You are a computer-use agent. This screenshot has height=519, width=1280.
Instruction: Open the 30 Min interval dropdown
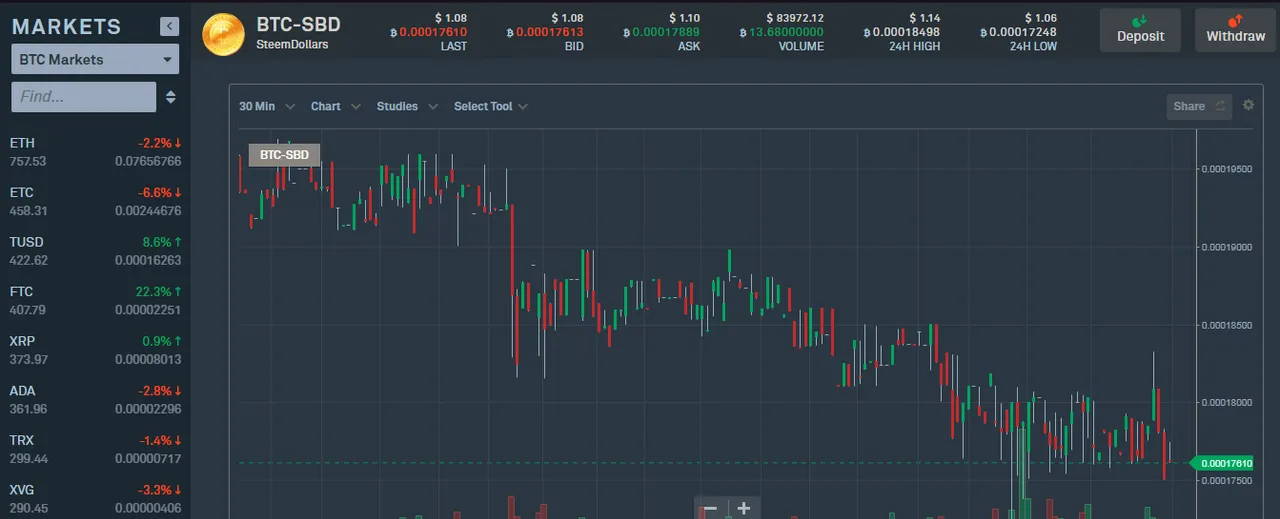[266, 106]
